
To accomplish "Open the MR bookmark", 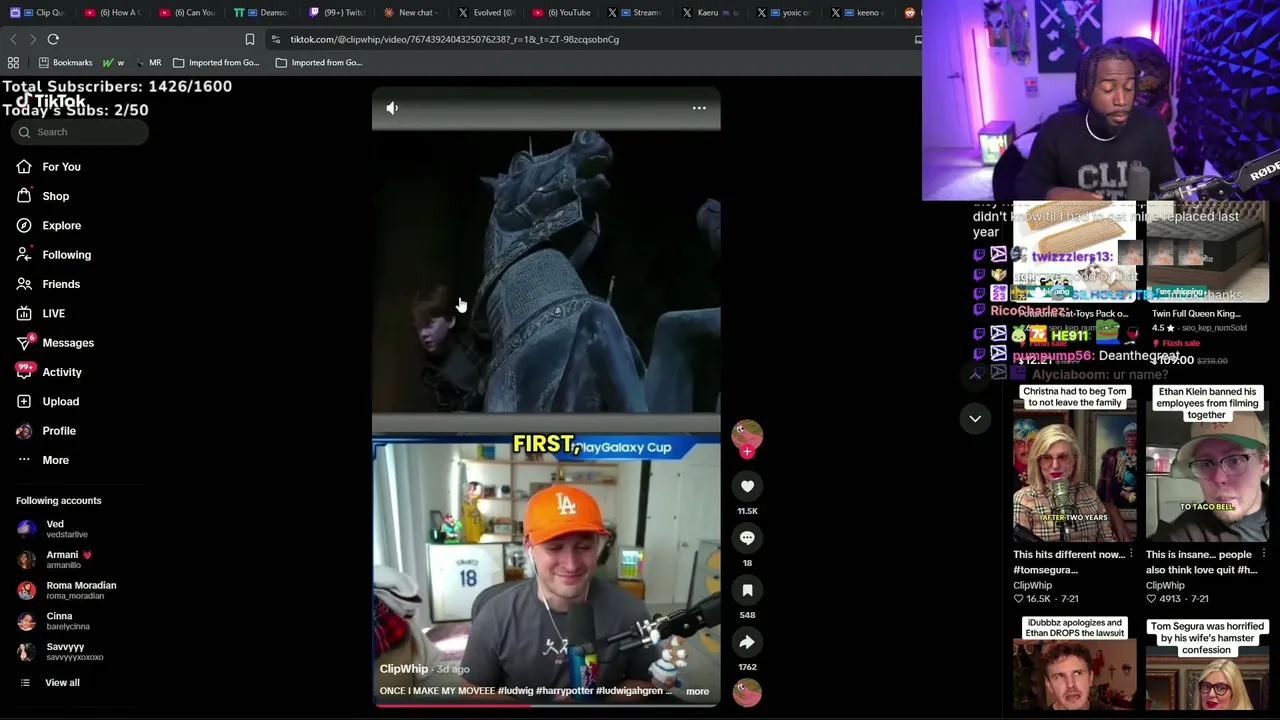I will click(x=149, y=62).
